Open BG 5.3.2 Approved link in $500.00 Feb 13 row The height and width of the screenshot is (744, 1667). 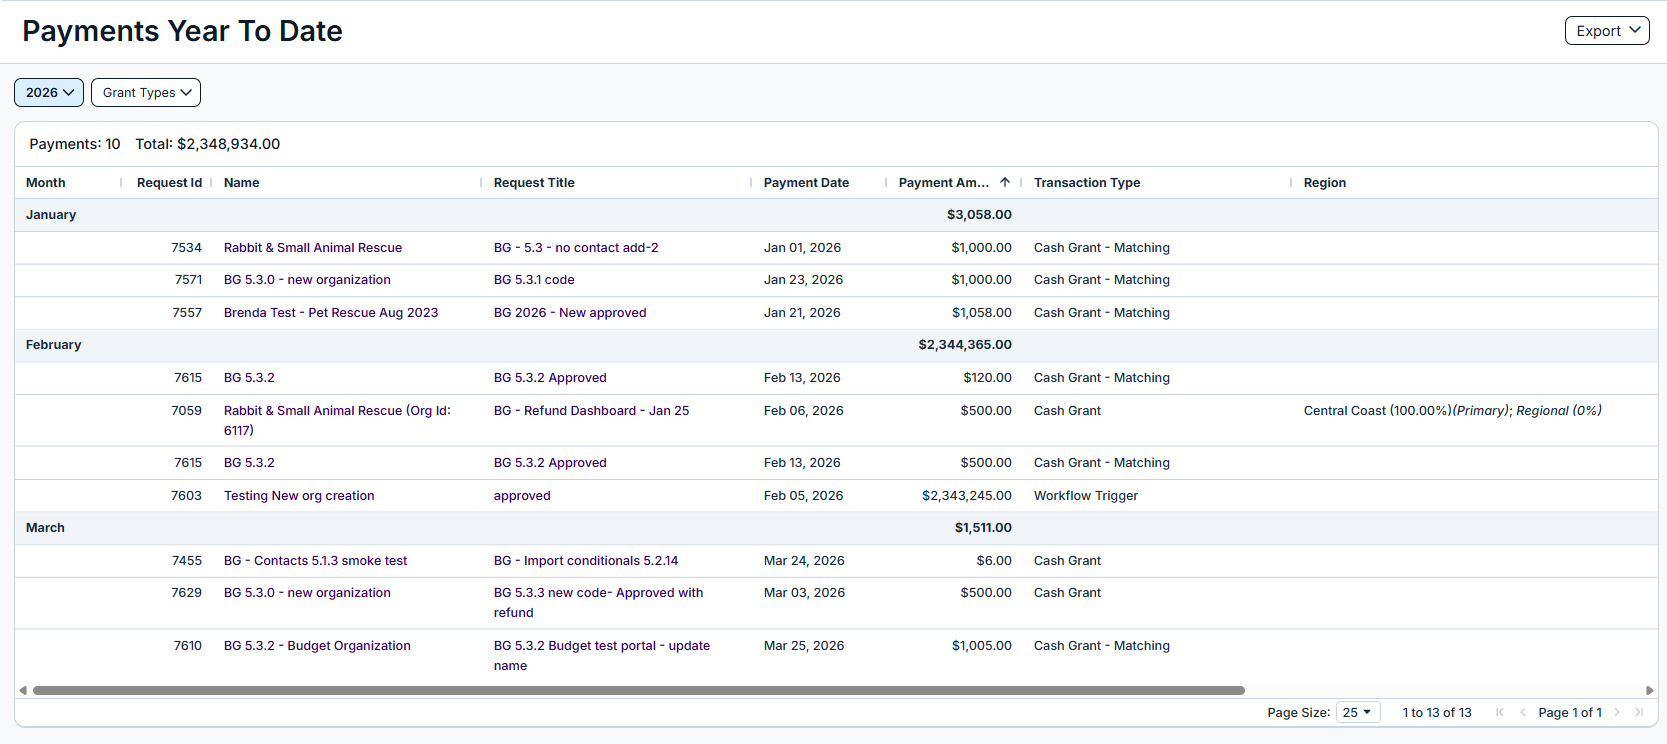tap(550, 462)
